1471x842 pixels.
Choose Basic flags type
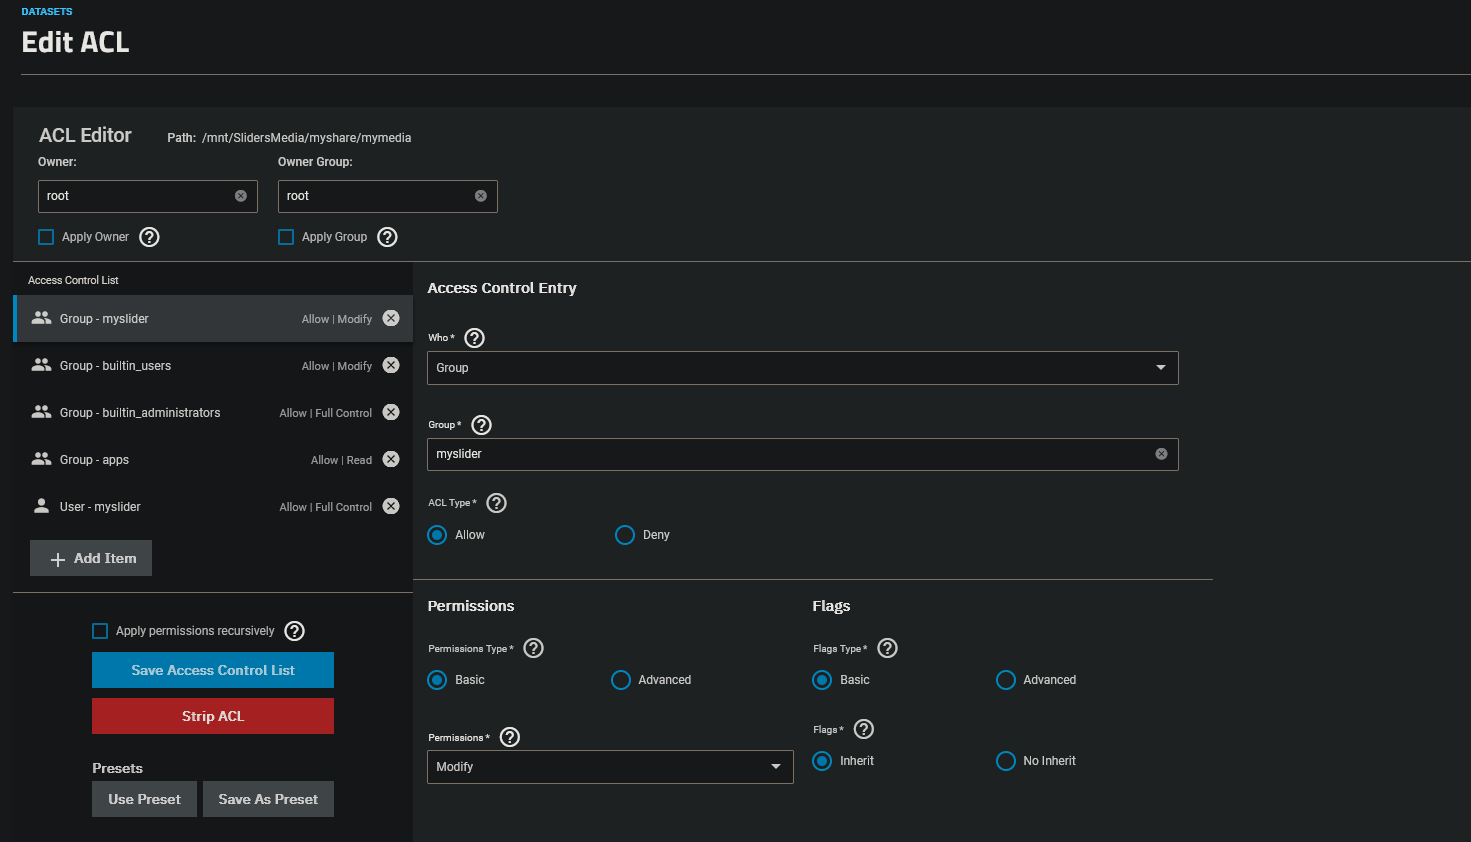click(822, 680)
